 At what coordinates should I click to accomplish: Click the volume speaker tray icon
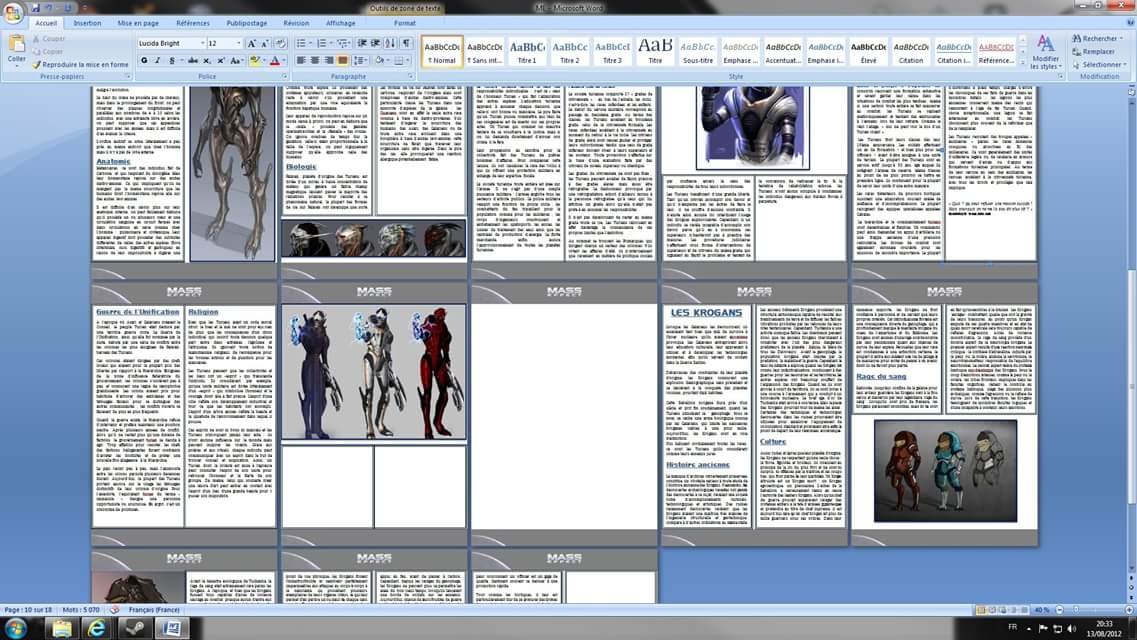[1072, 628]
